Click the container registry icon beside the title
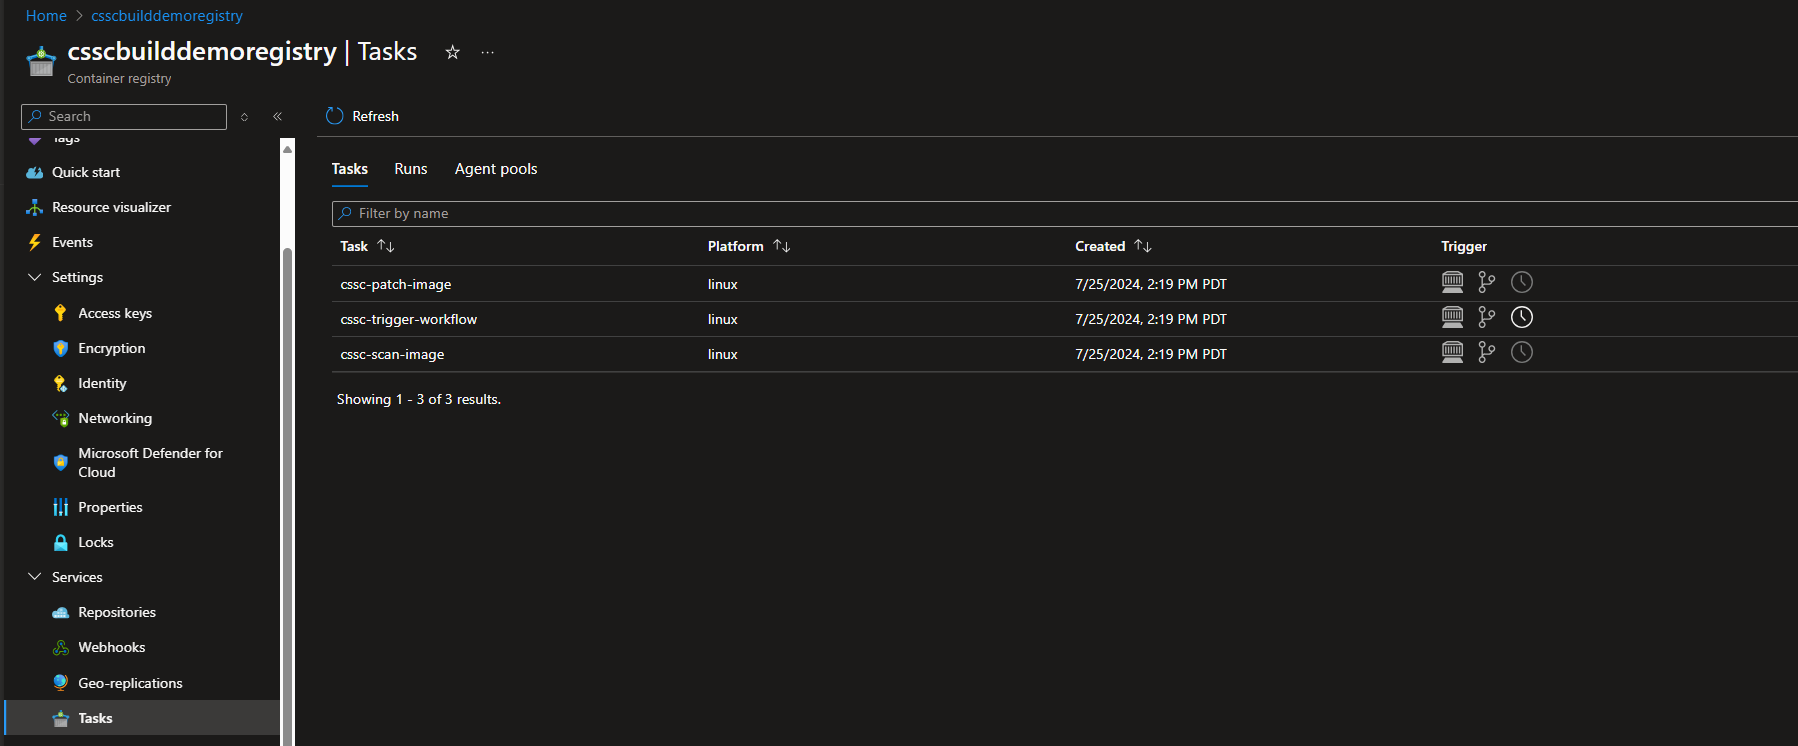1798x746 pixels. coord(41,61)
